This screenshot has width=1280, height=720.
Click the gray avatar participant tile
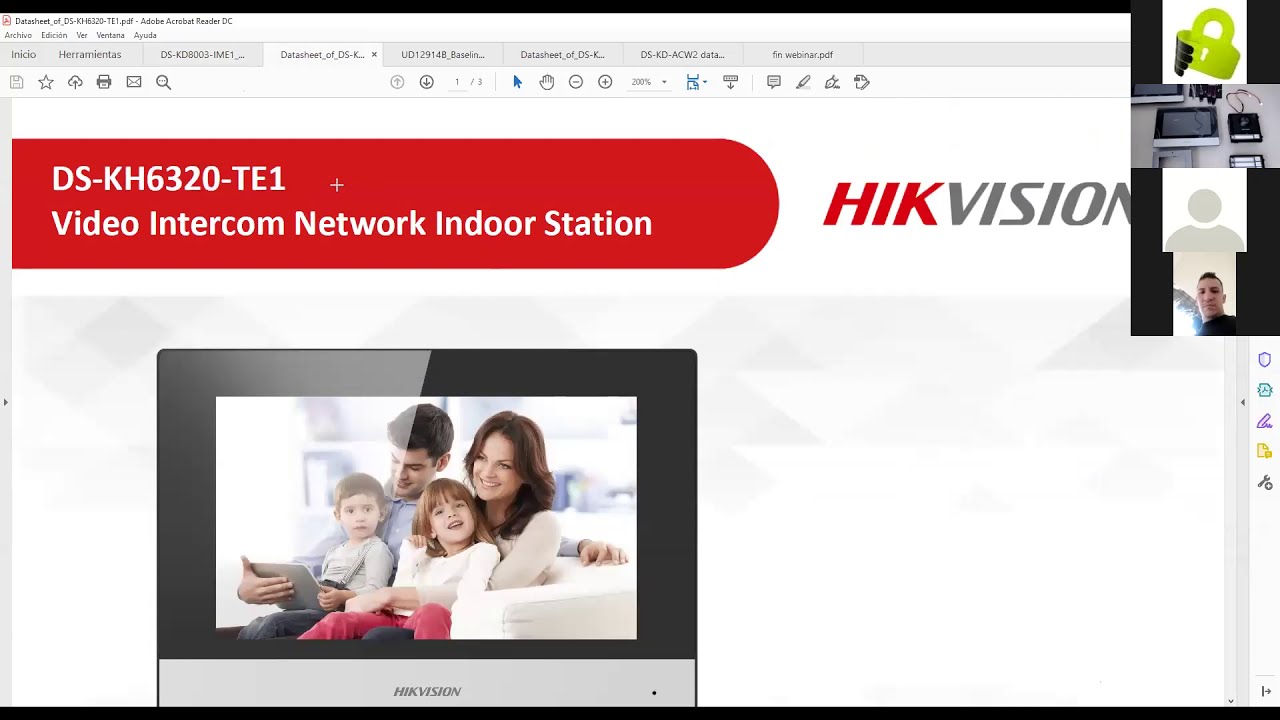(x=1204, y=210)
